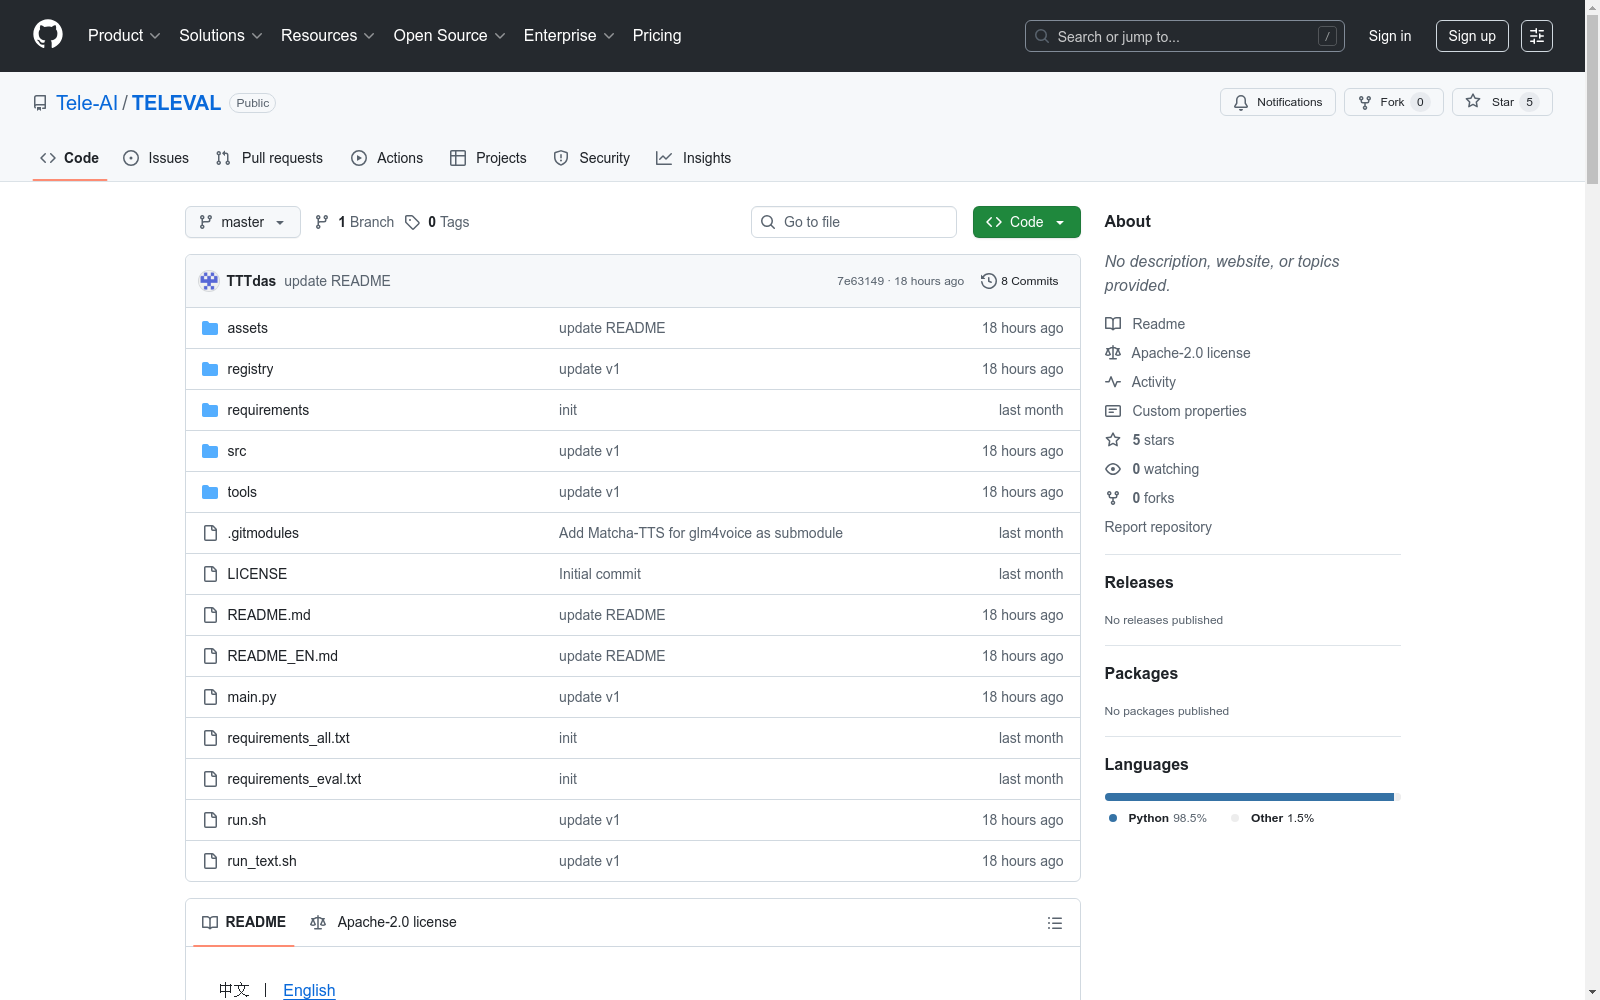Click the Notifications bell button
Viewport: 1600px width, 1000px height.
1277,102
